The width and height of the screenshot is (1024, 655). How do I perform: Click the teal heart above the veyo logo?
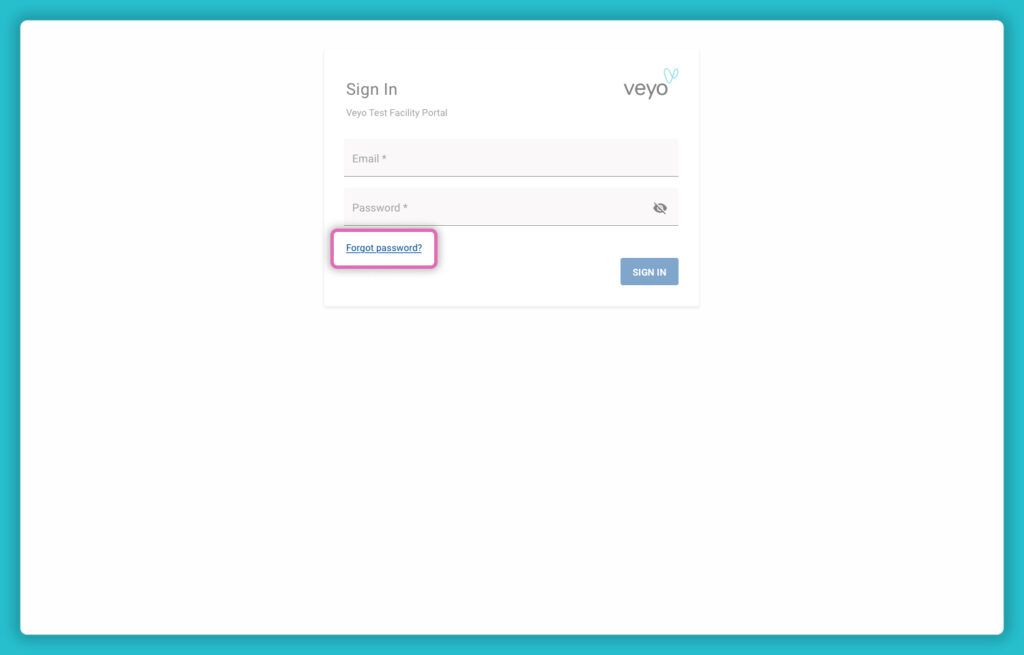(671, 75)
